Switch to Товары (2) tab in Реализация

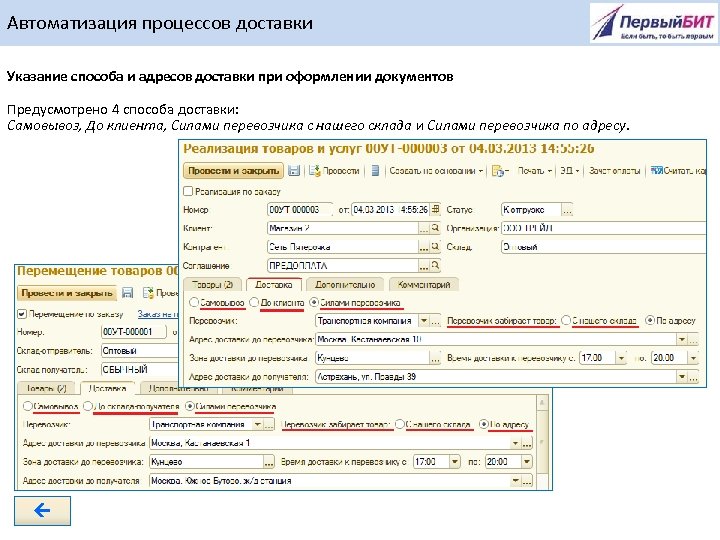tap(212, 285)
